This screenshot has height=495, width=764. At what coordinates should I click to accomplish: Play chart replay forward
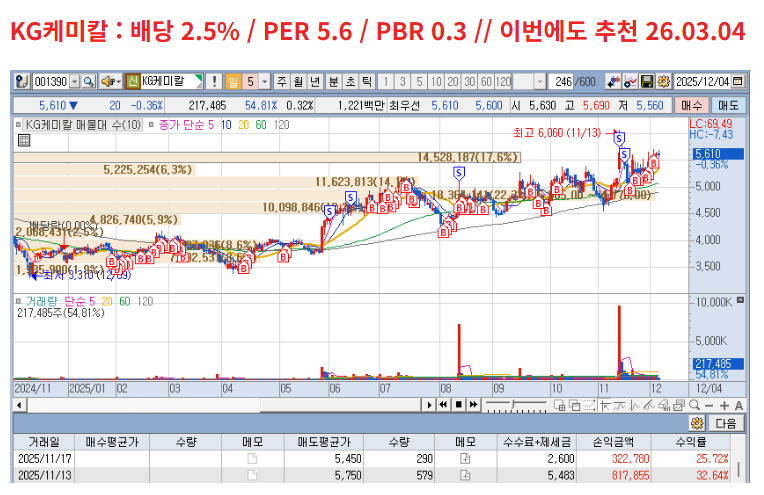click(429, 405)
